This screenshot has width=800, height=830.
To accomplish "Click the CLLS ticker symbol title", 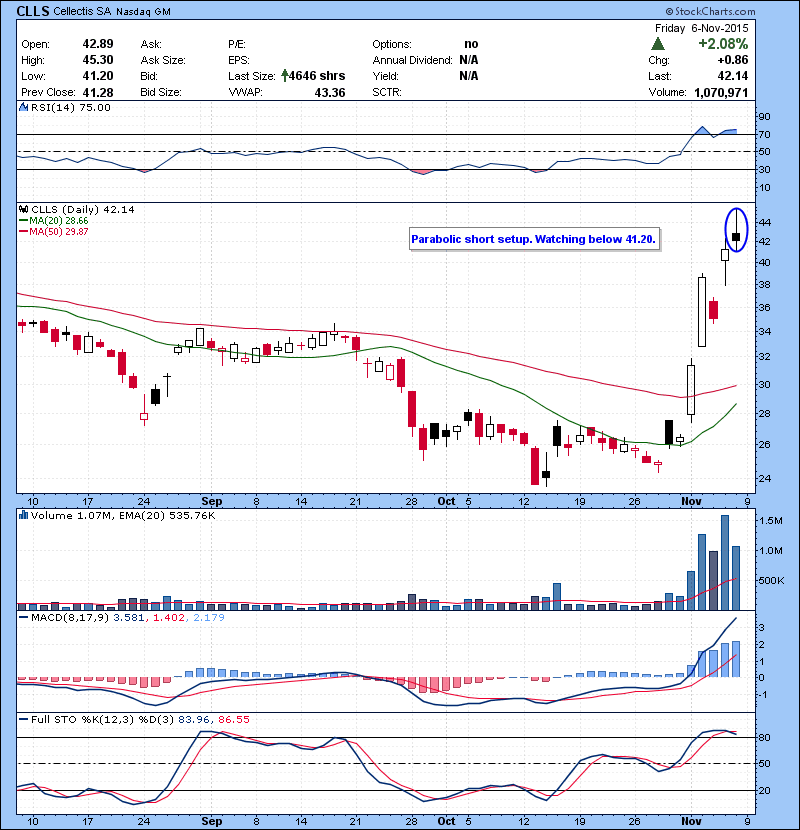I will click(x=33, y=11).
